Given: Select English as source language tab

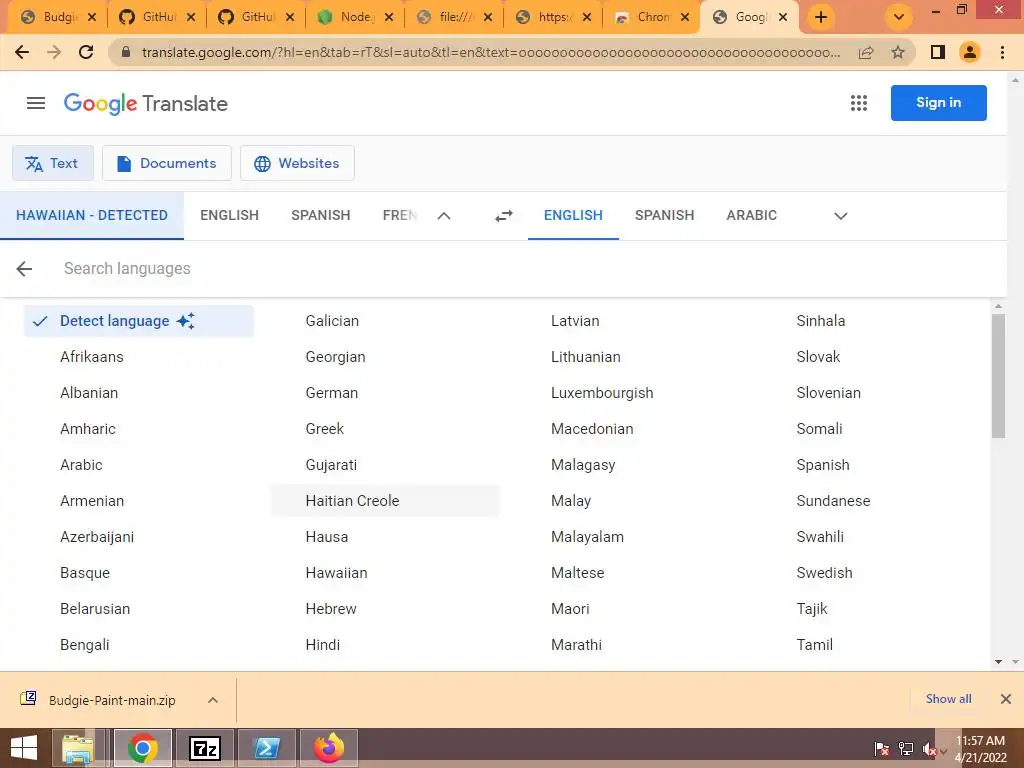Looking at the screenshot, I should 229,216.
